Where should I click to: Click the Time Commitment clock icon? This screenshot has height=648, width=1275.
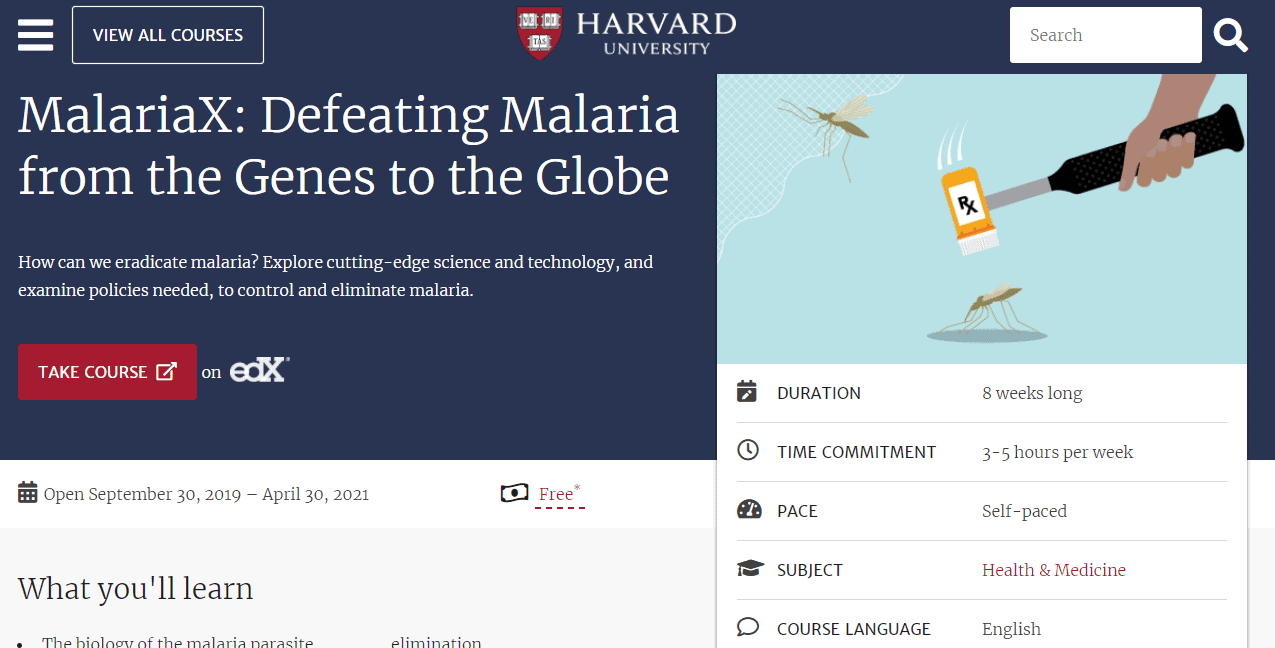747,451
